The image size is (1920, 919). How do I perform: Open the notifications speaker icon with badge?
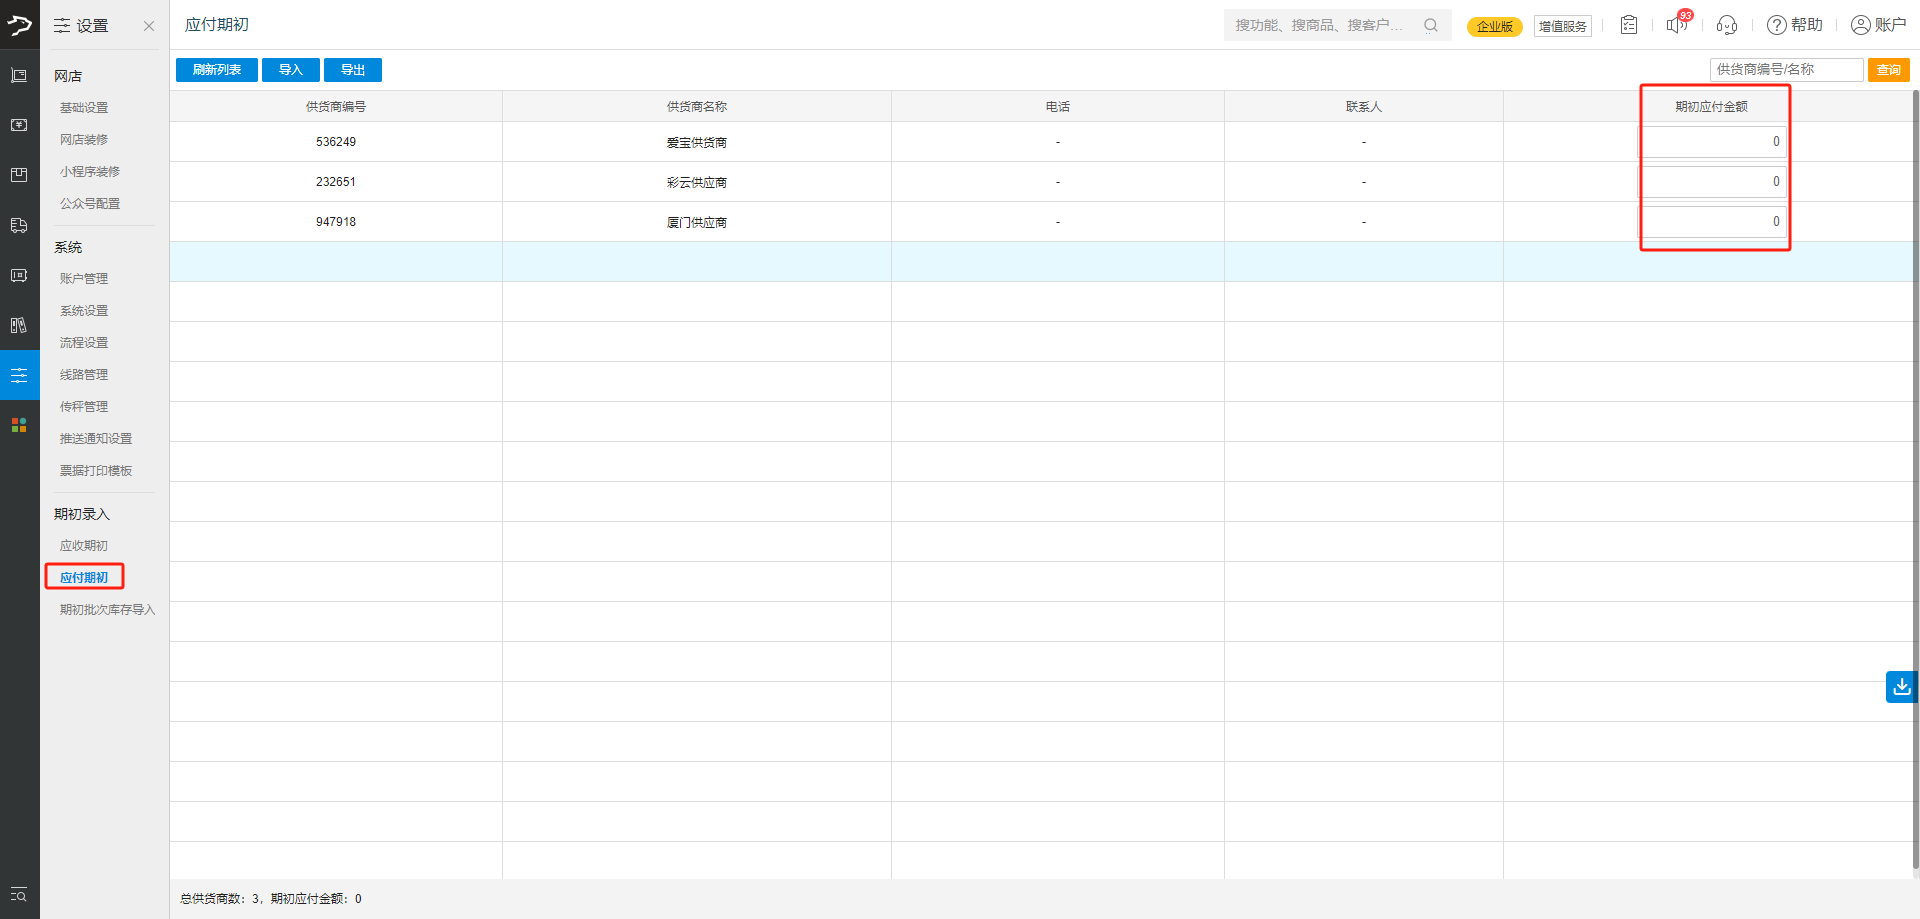pyautogui.click(x=1677, y=25)
